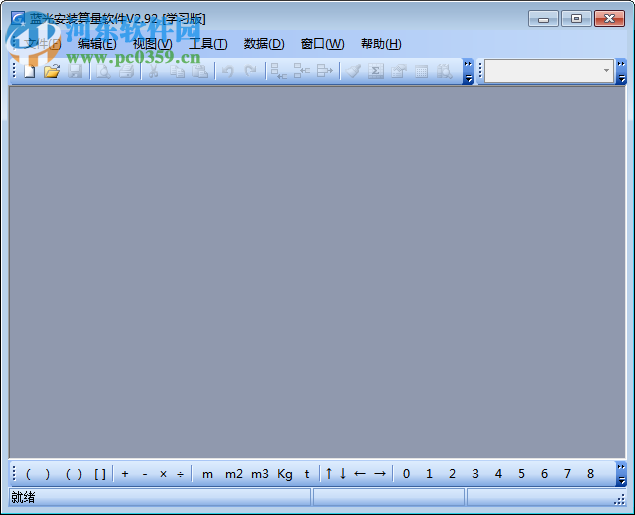Click the Save floppy disk icon
The width and height of the screenshot is (635, 515).
(x=75, y=71)
